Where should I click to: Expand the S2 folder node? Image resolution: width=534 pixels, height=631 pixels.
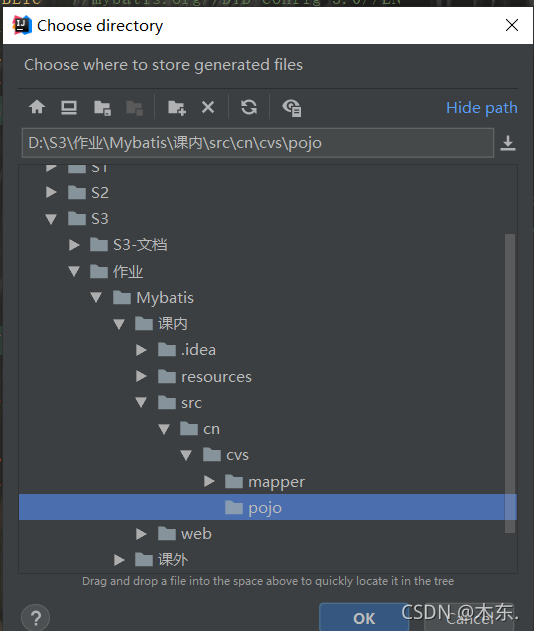(51, 192)
